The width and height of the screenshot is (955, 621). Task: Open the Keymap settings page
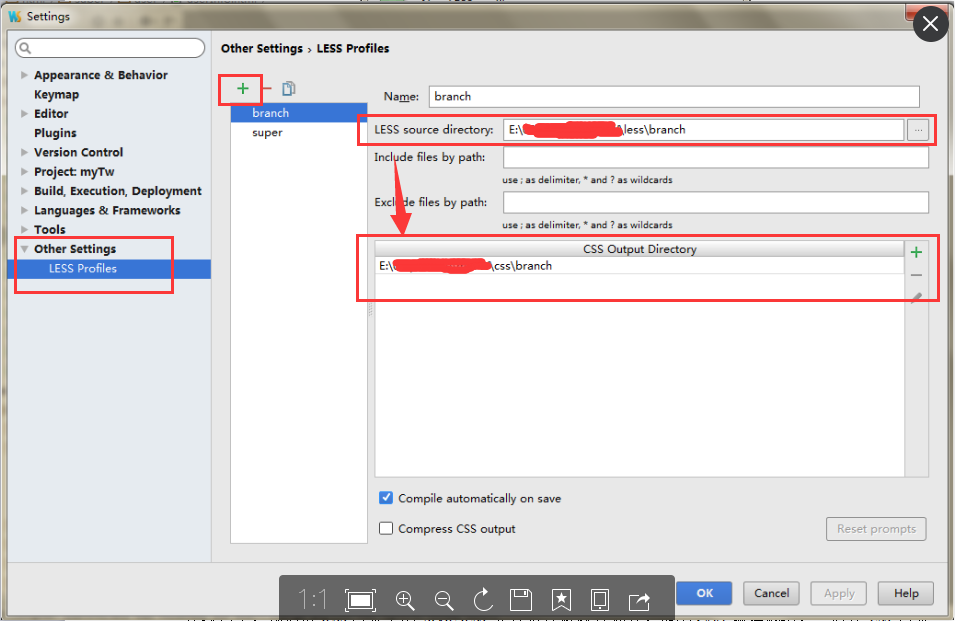[56, 94]
